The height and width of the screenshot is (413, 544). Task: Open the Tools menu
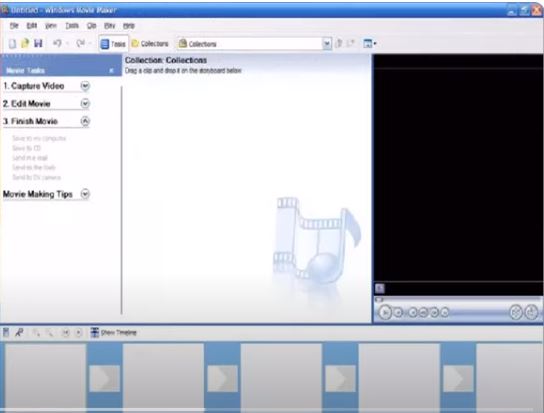[72, 26]
